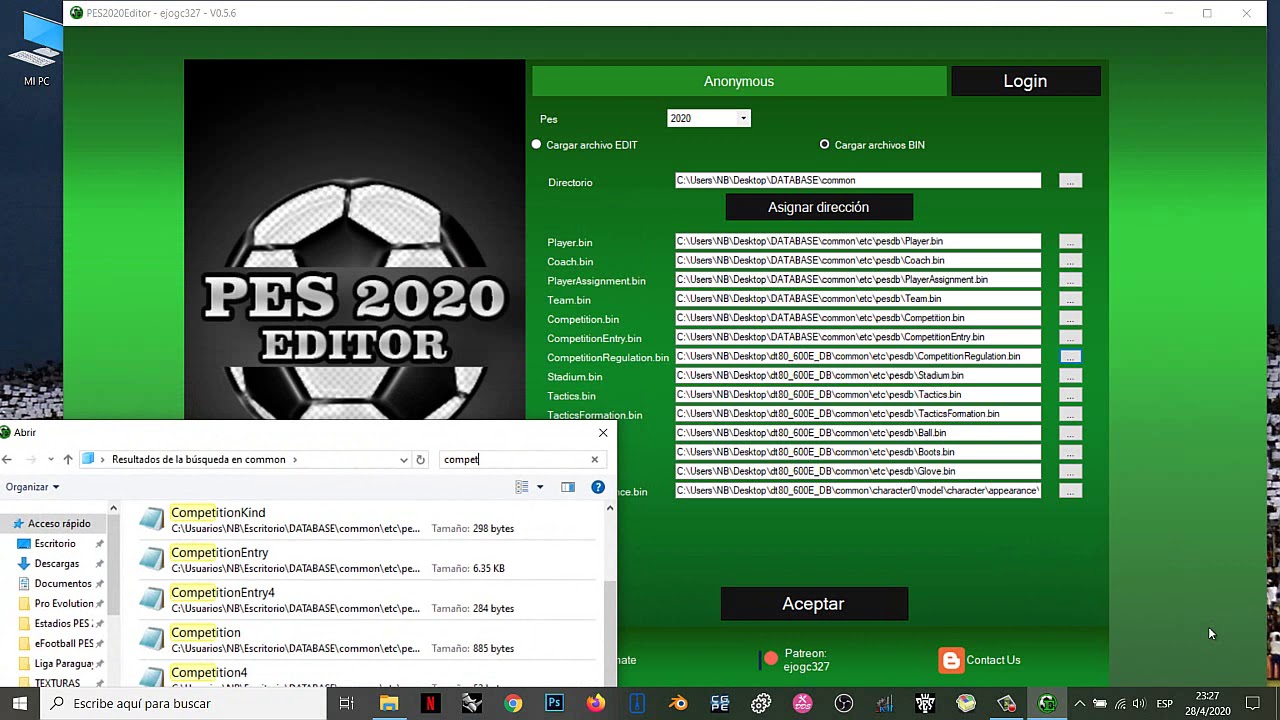The width and height of the screenshot is (1280, 720).
Task: Browse for Coach.bin file
Action: [x=1070, y=260]
